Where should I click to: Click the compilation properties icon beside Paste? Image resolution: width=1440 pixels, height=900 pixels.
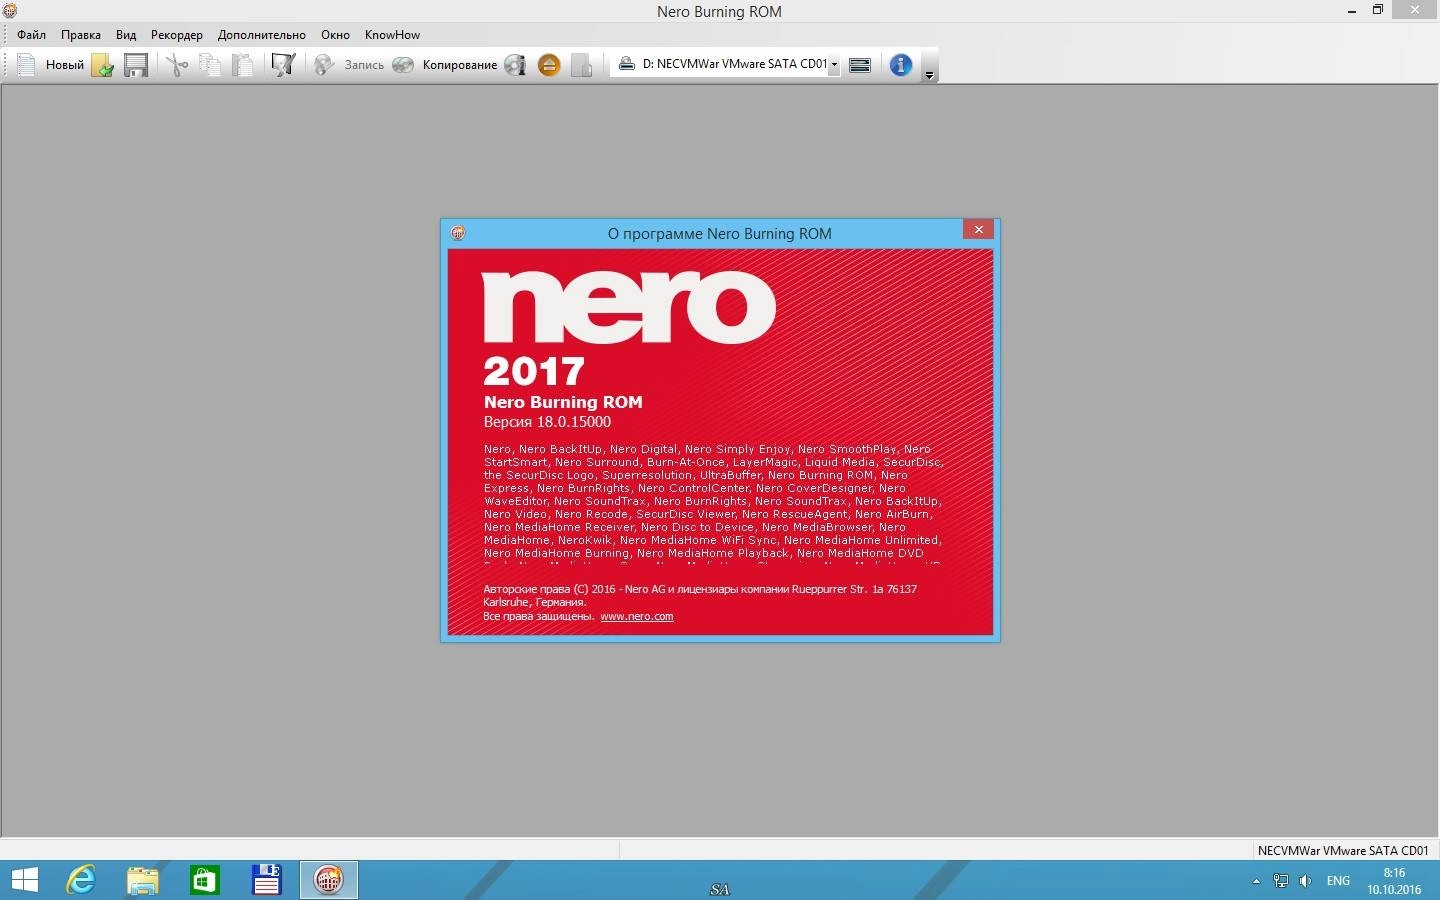[284, 65]
